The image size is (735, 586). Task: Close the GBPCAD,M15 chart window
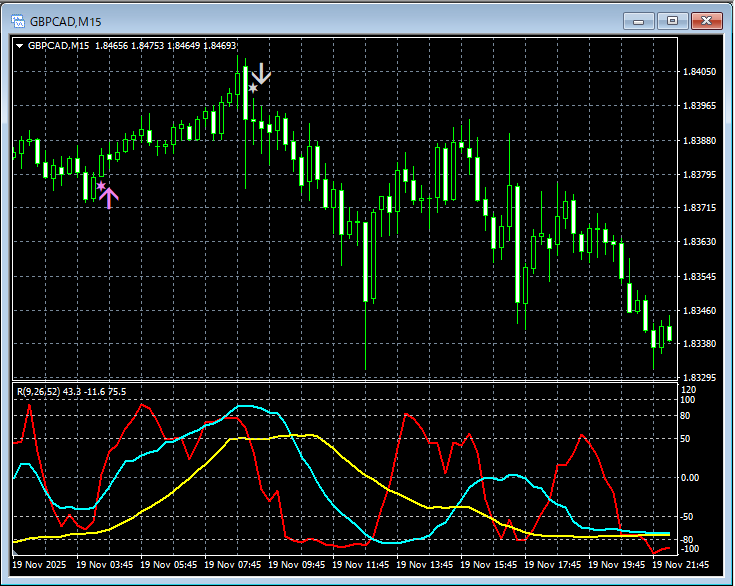(x=706, y=21)
